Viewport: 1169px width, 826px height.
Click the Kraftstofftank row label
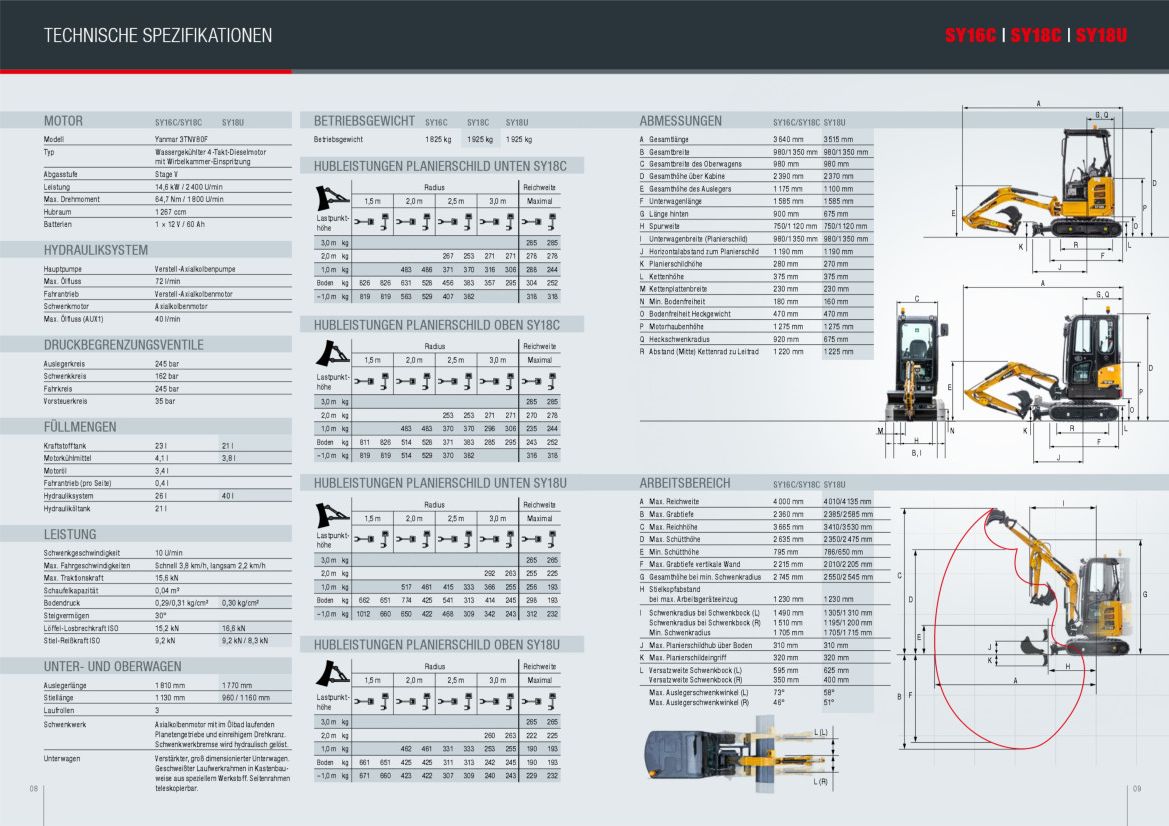coord(65,446)
